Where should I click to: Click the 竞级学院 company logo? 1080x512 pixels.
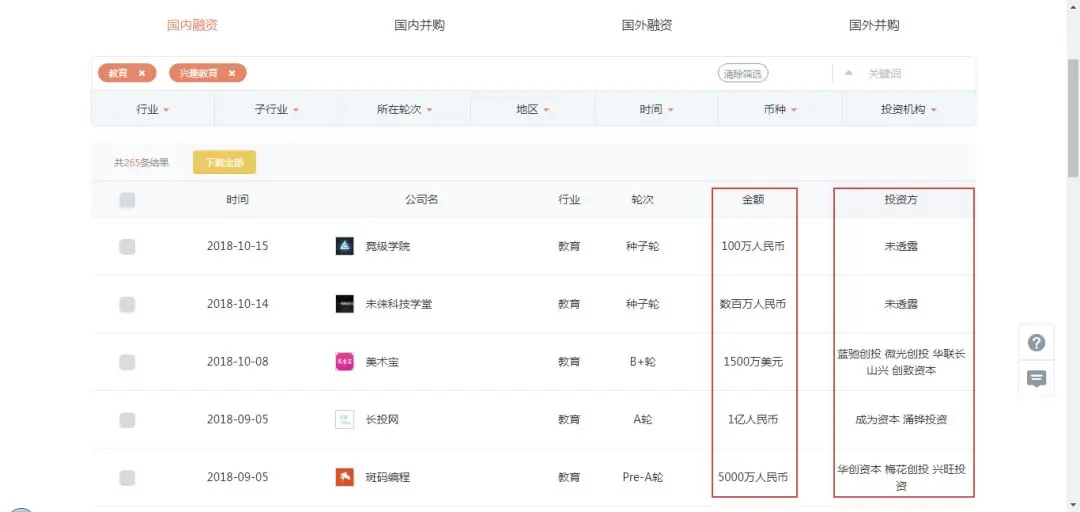click(x=344, y=246)
